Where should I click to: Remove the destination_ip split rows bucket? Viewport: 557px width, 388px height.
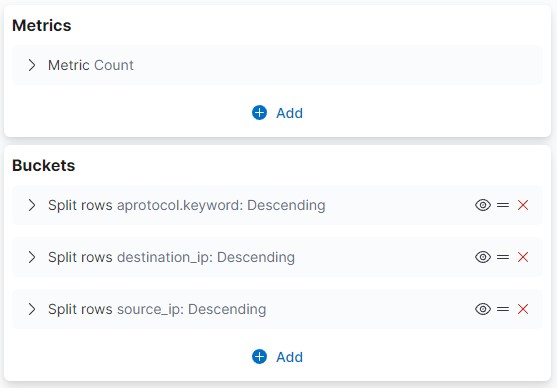523,257
